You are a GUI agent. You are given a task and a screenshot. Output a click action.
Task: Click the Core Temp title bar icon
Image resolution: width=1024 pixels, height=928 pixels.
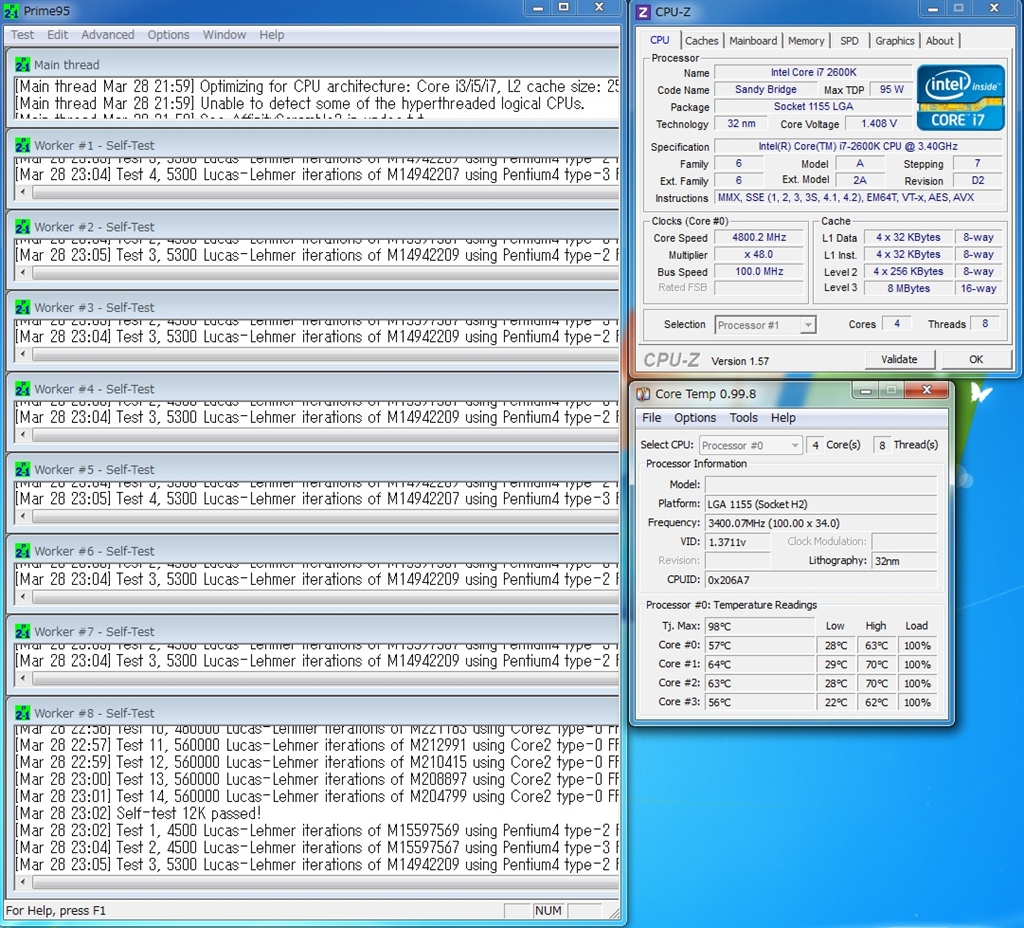pos(643,394)
